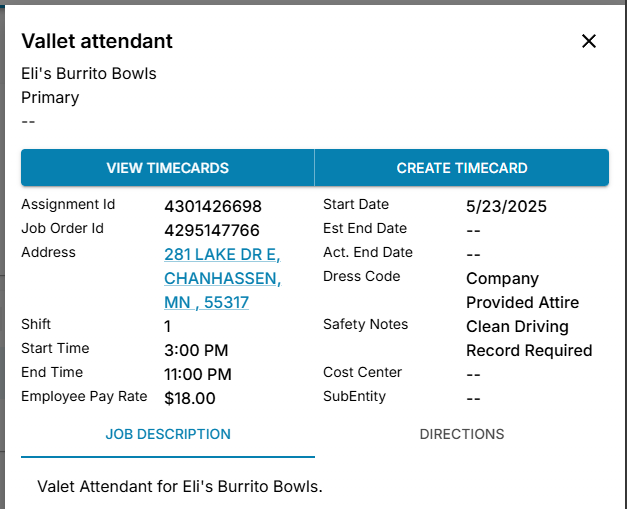Click the Primary label under company name
The image size is (627, 509).
[x=50, y=97]
